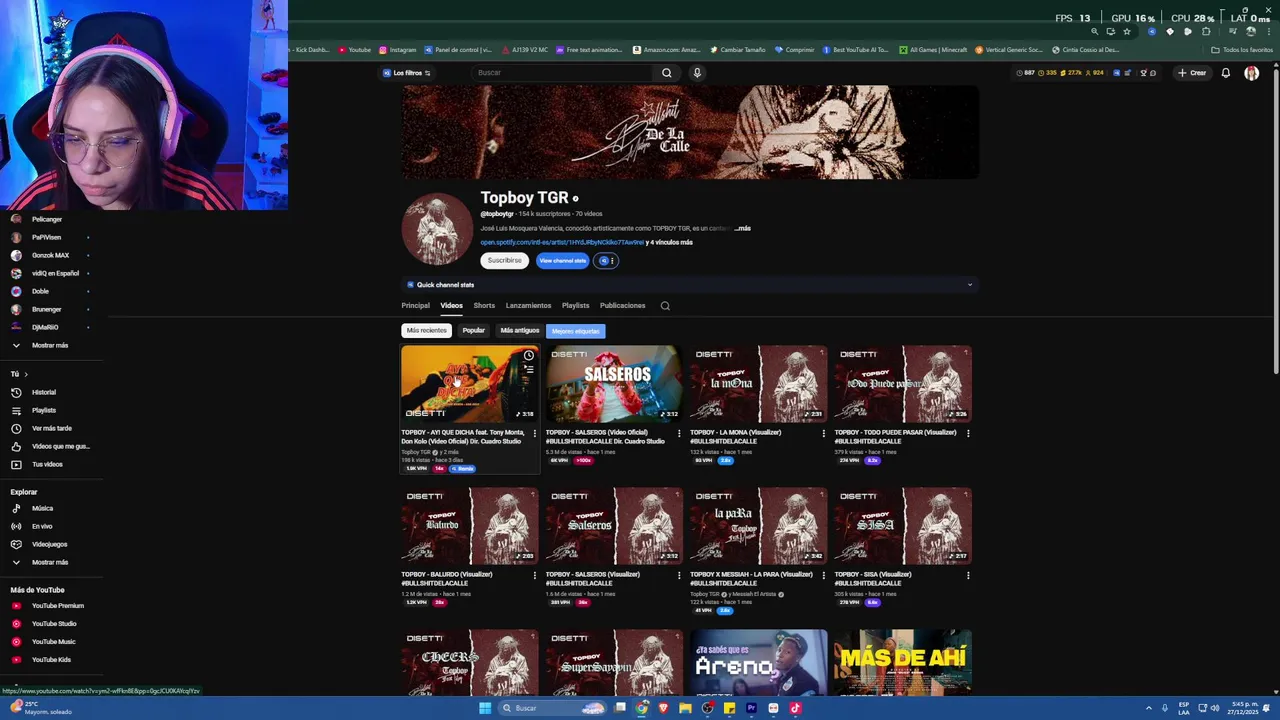The image size is (1280, 720).
Task: Open the channel Playlists tab
Action: [575, 306]
